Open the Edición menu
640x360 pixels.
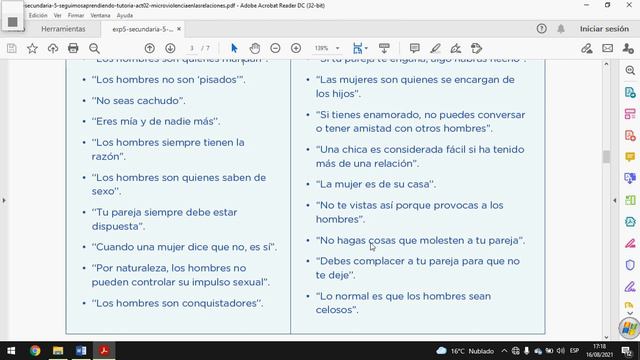(38, 16)
